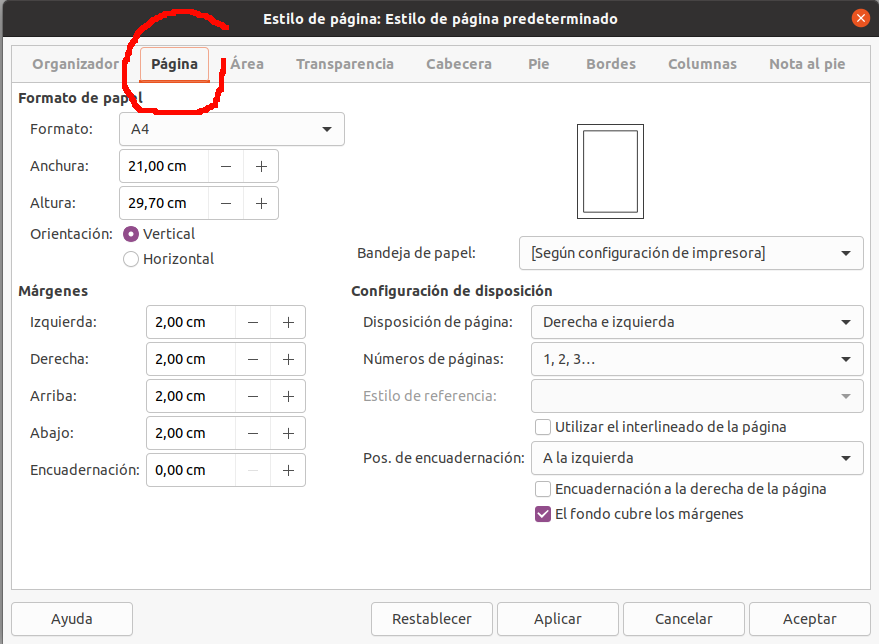Decrease the Derecha margin with minus
Screen dimensions: 879x644
(253, 359)
